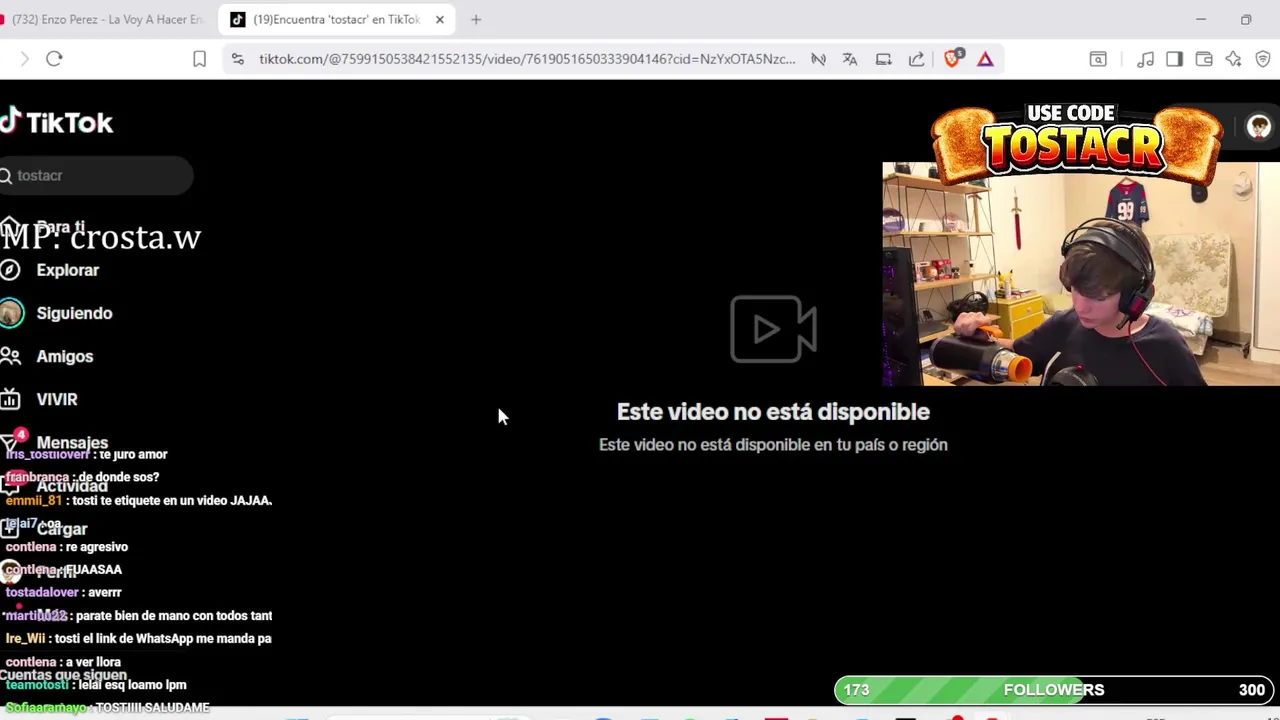Click the Mensajes notification badge
The image size is (1280, 720).
click(21, 435)
